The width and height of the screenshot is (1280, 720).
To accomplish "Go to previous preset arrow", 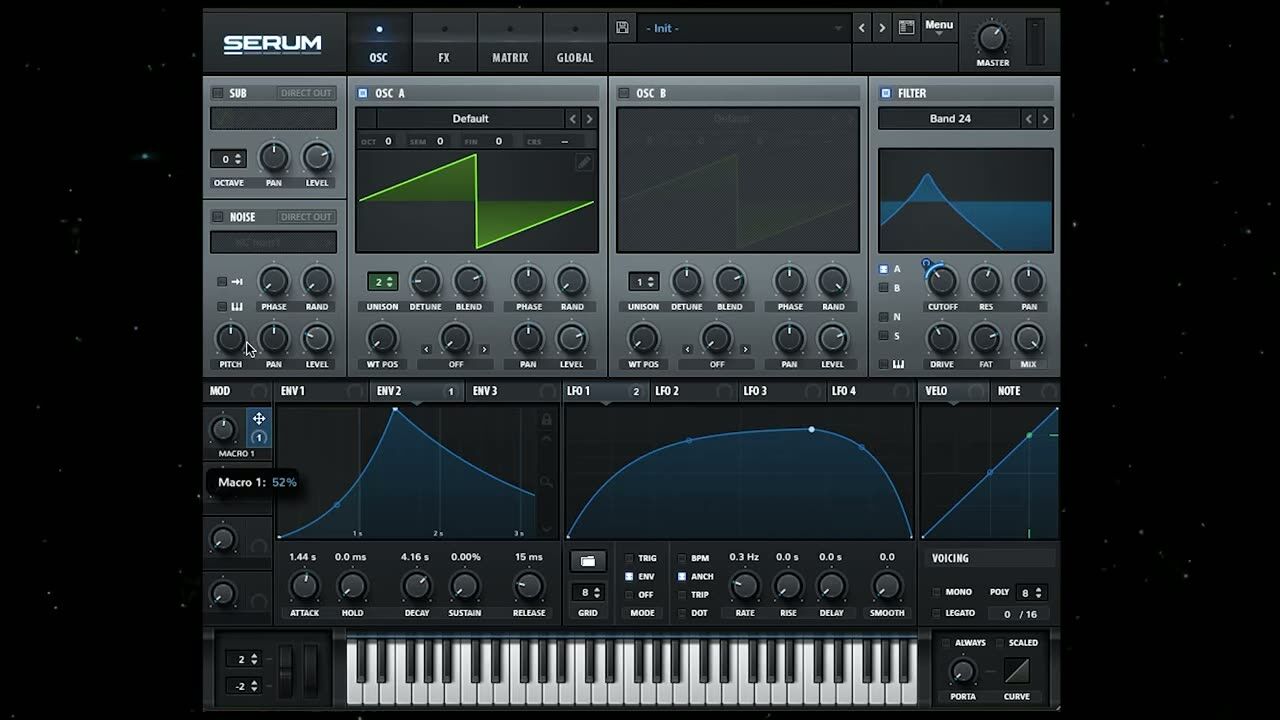I will (x=862, y=28).
